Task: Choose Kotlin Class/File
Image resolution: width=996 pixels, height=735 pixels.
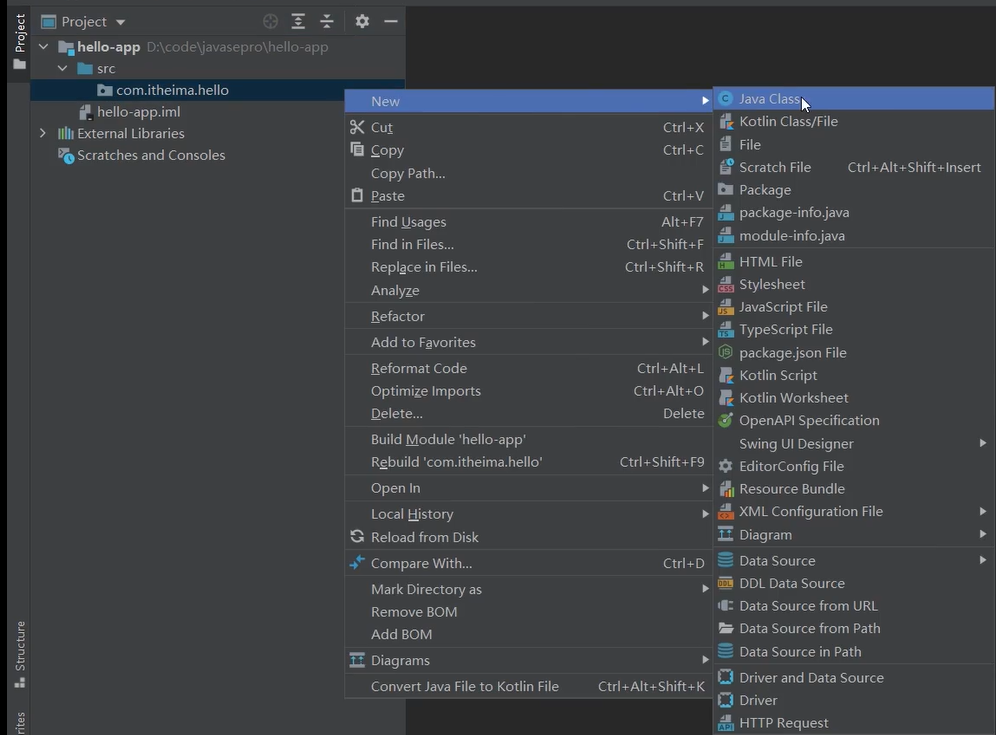Action: [854, 121]
